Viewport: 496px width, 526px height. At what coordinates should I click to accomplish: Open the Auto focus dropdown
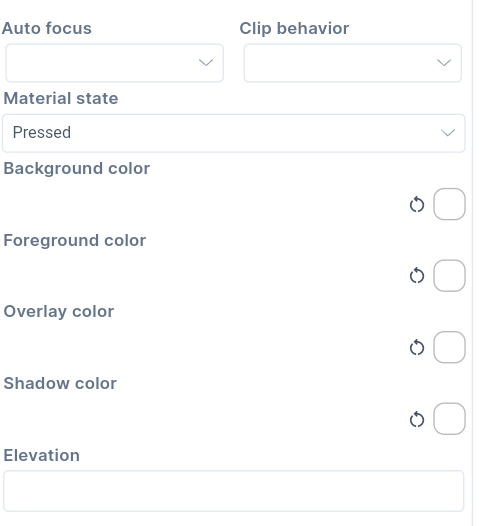tap(115, 63)
